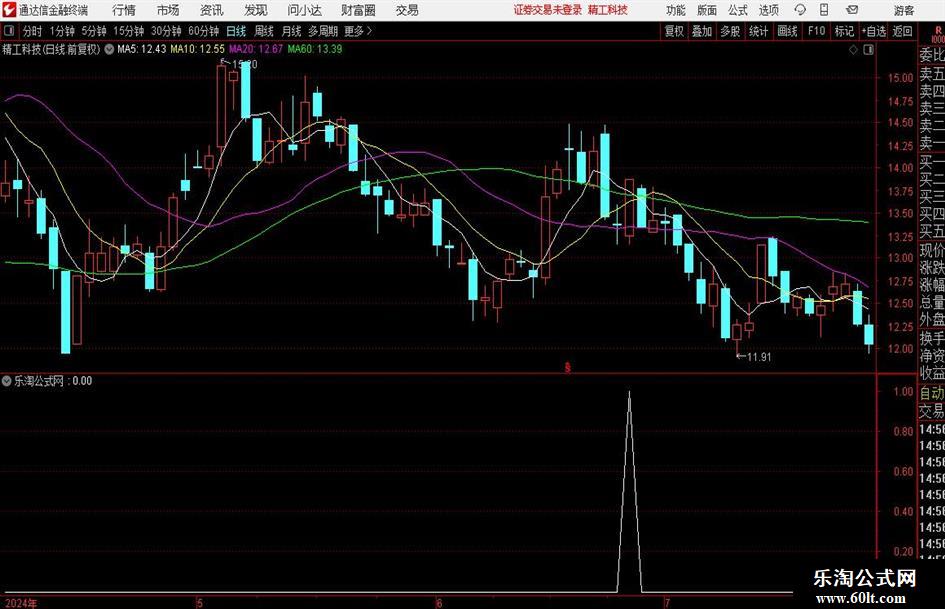The image size is (945, 609).
Task: Click the 复权 button
Action: 674,31
